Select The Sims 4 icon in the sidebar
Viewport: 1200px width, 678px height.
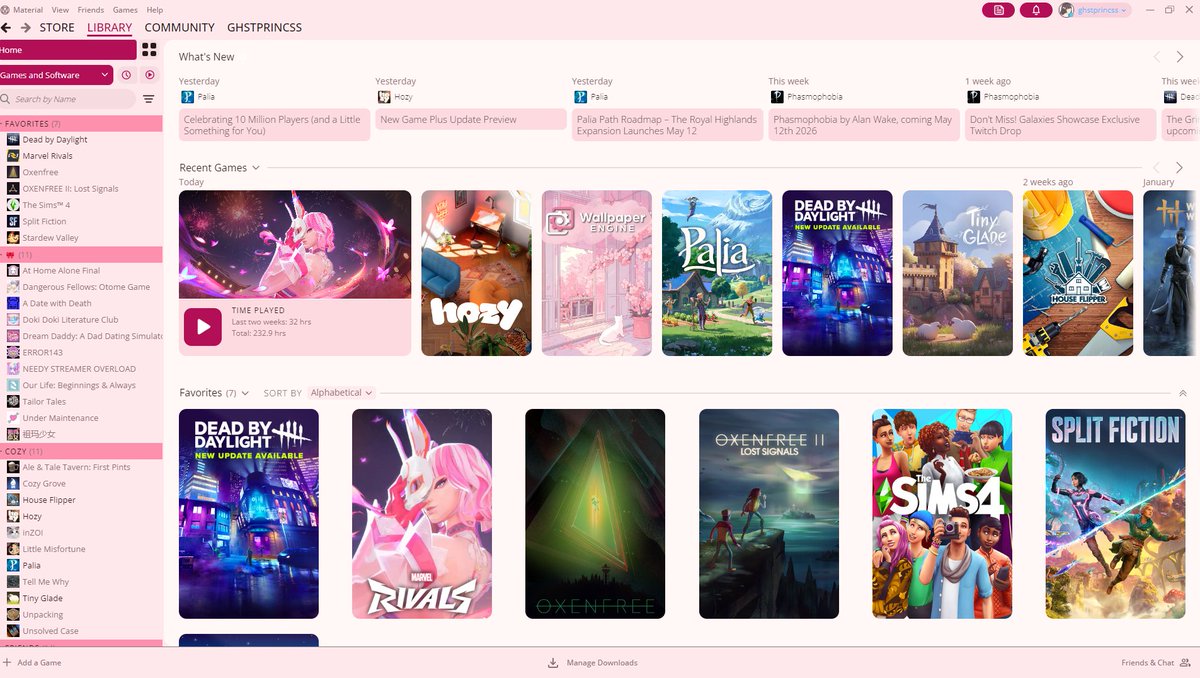(13, 205)
